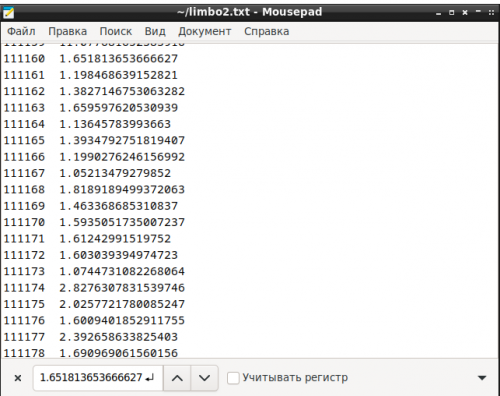Click the line number 111172
This screenshot has width=500, height=396.
point(24,255)
